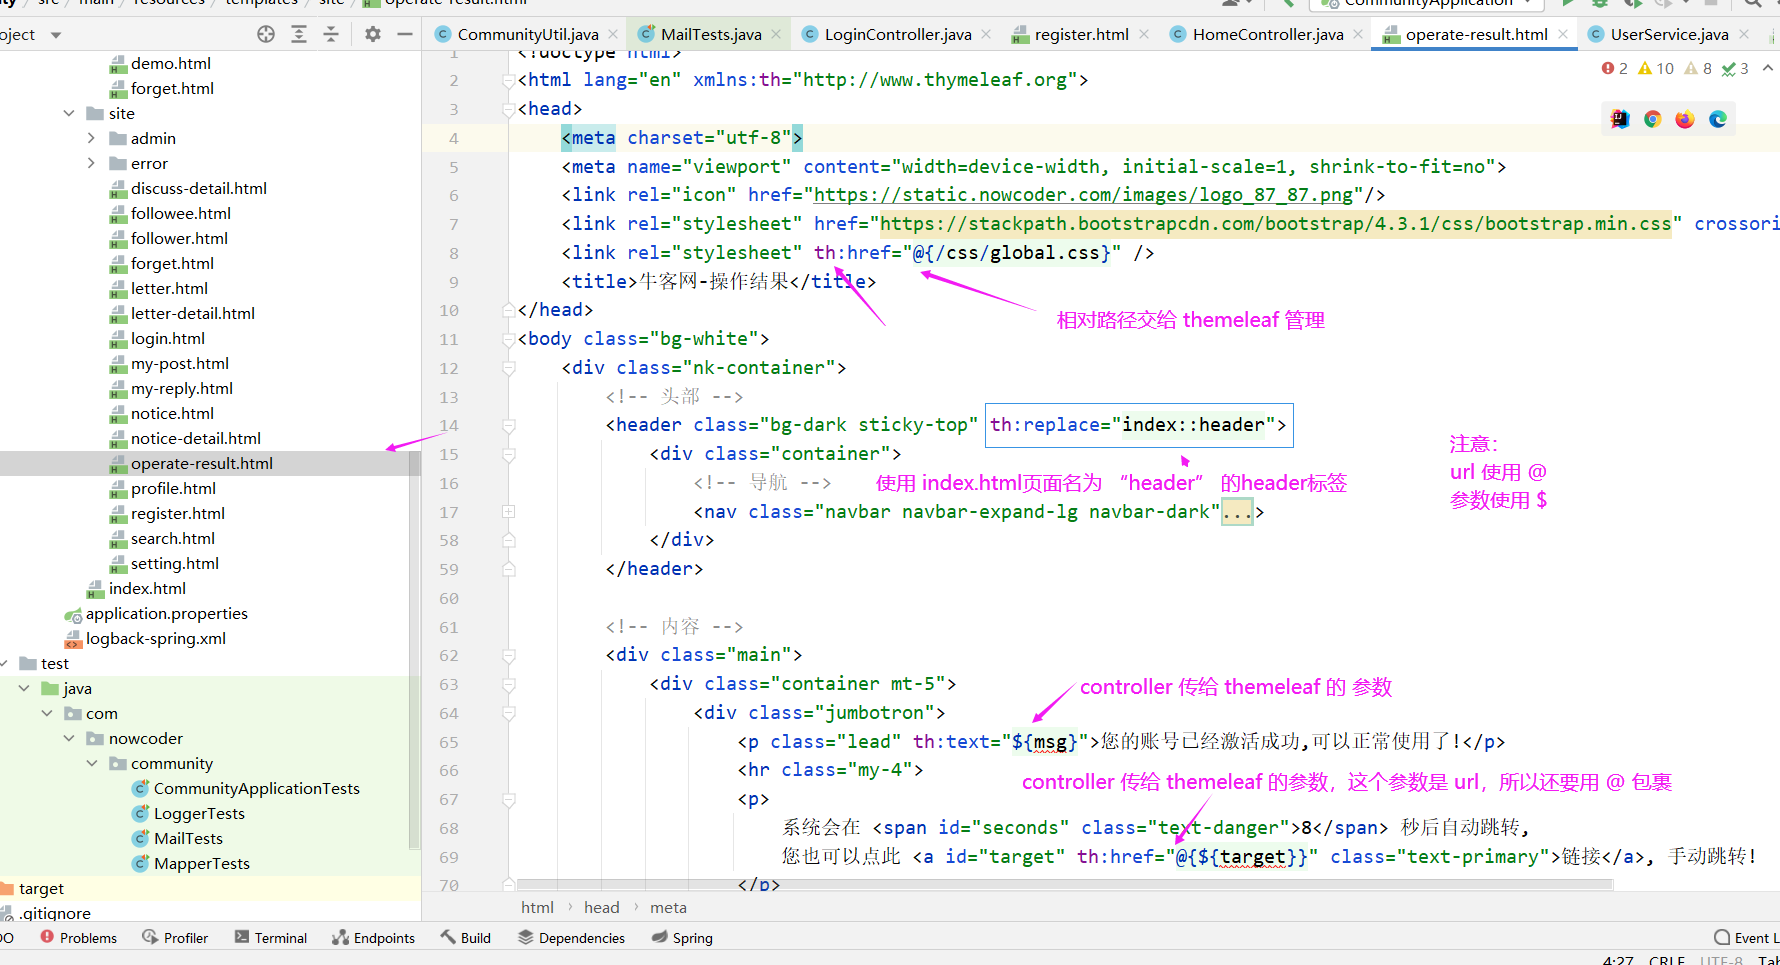Image resolution: width=1780 pixels, height=965 pixels.
Task: Expand the folded nav block at line 17
Action: pyautogui.click(x=508, y=511)
